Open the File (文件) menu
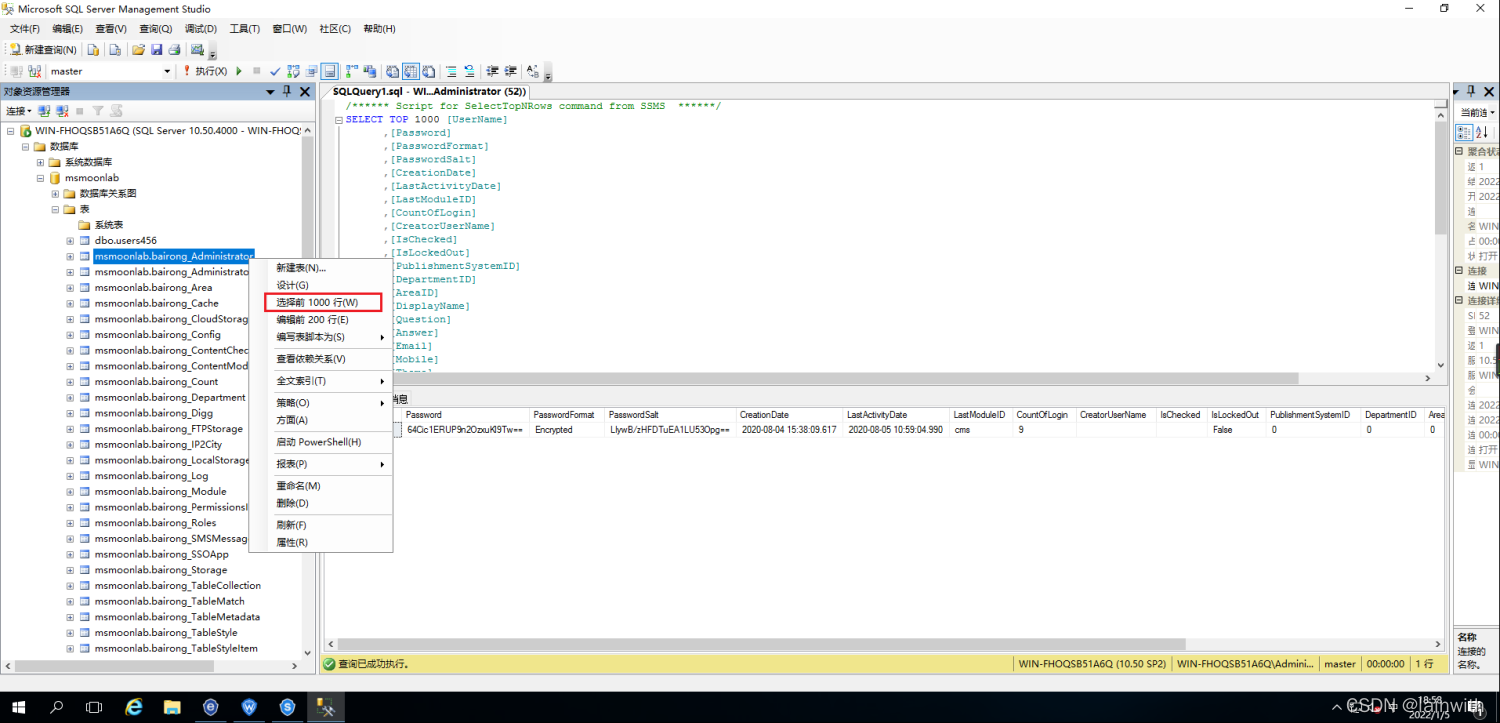The height and width of the screenshot is (723, 1500). tap(25, 29)
